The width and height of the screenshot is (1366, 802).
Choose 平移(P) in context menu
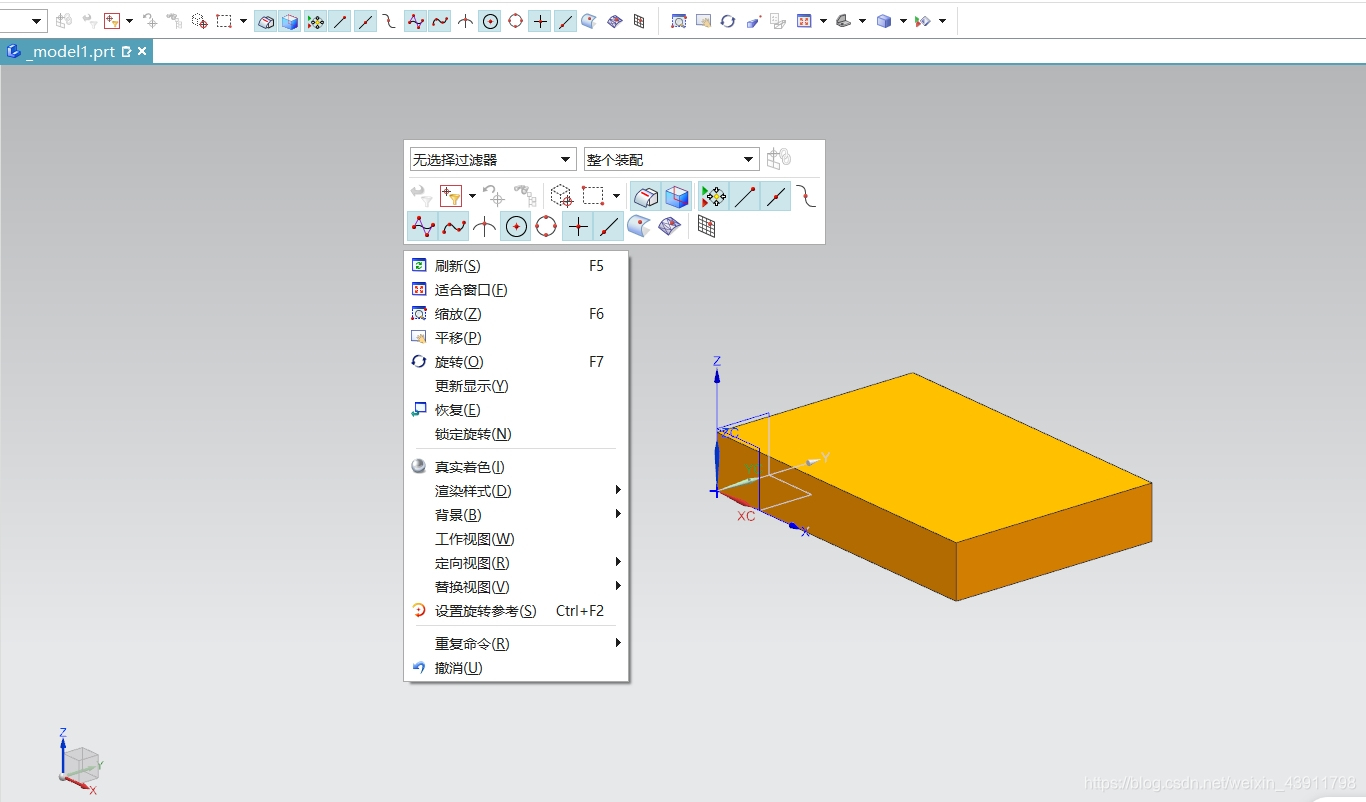[516, 338]
